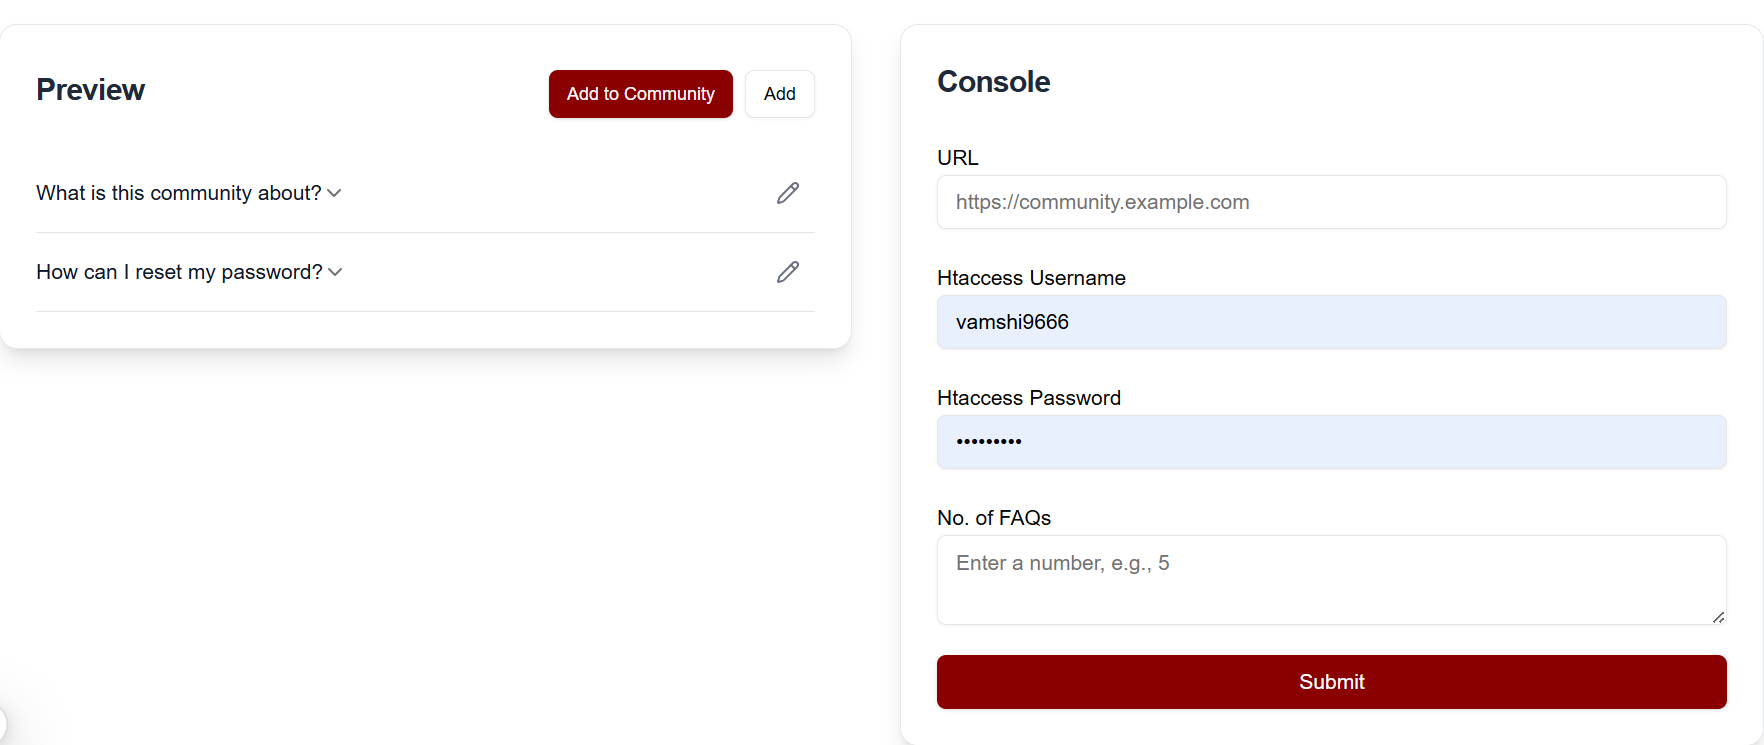Click pencil icon for reset password FAQ
This screenshot has height=745, width=1764.
click(x=788, y=272)
